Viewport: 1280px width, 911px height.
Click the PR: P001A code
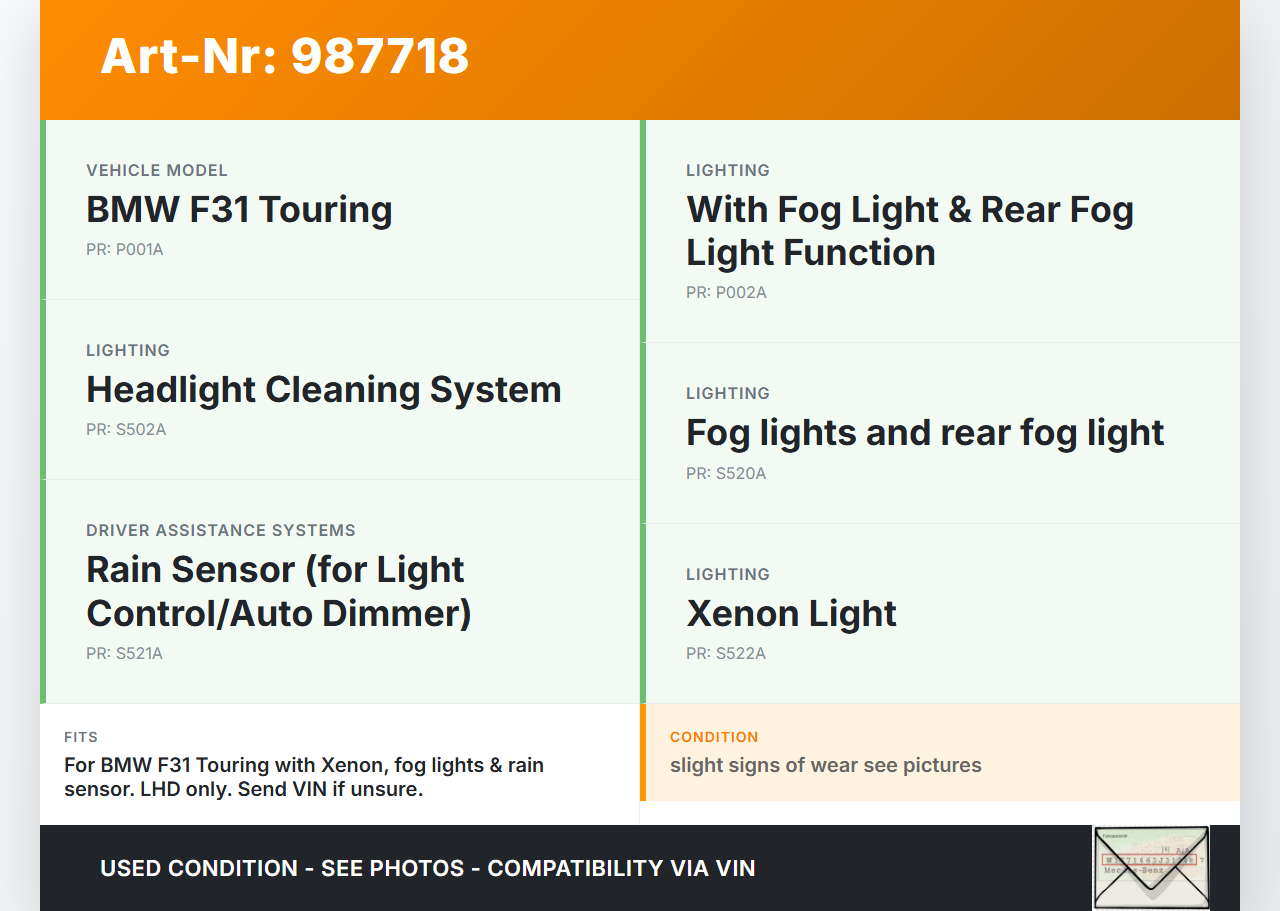[125, 250]
